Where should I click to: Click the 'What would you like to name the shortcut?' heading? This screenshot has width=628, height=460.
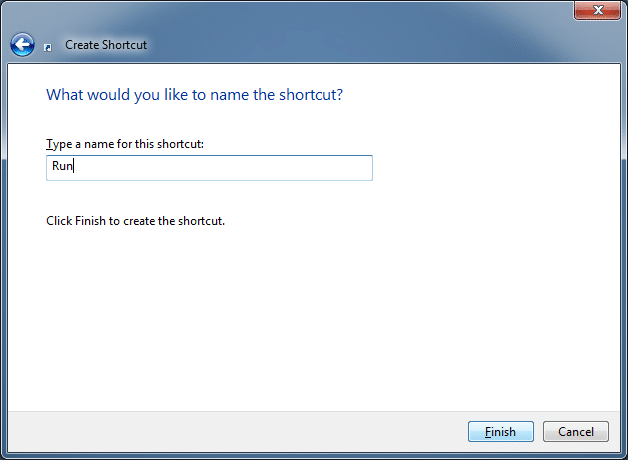(195, 95)
